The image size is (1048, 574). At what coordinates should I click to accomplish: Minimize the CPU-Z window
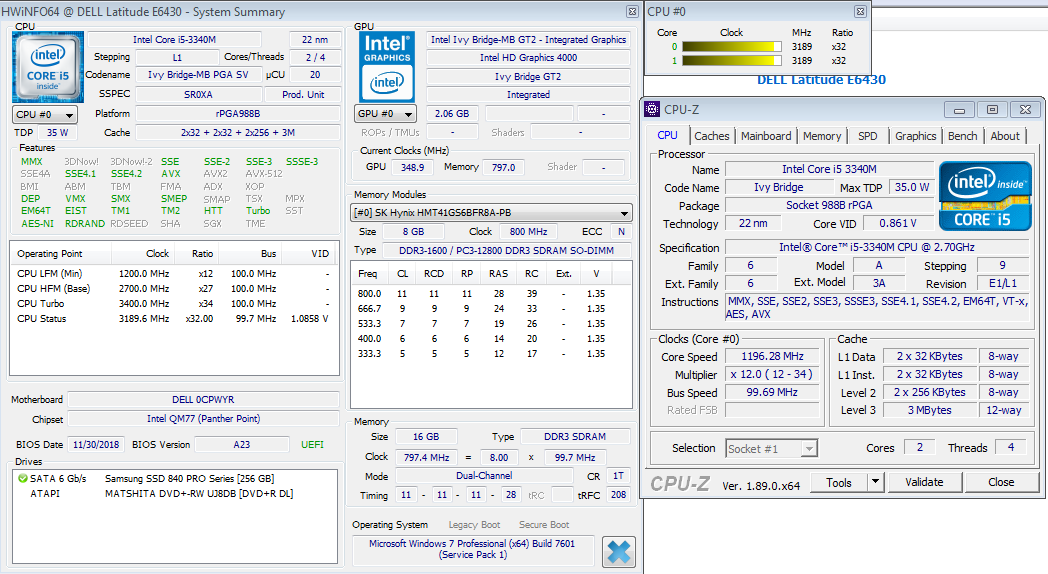tap(960, 110)
